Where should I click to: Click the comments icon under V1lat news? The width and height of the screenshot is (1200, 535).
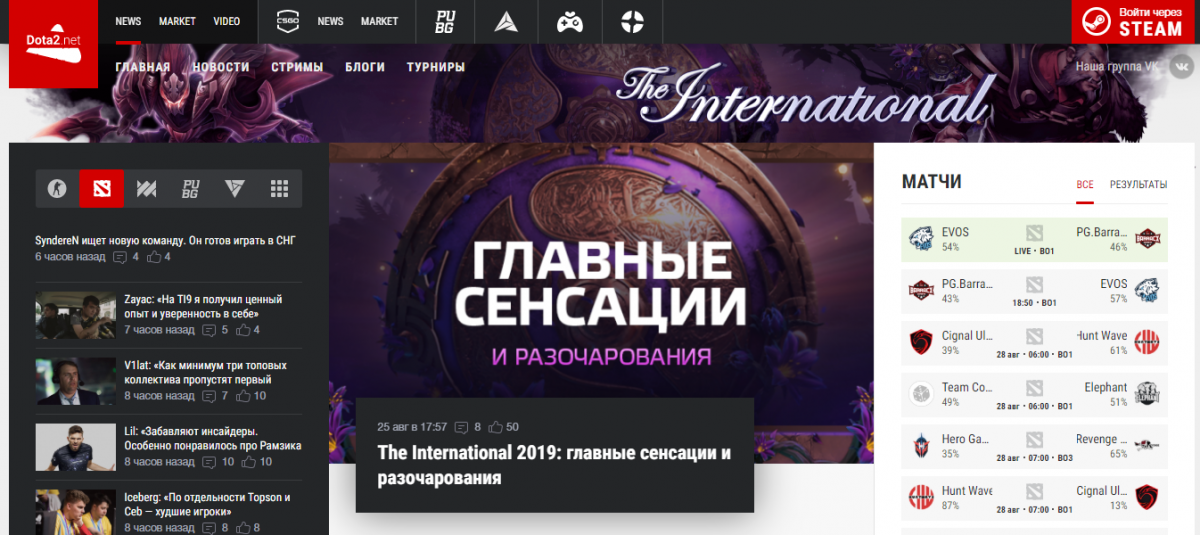pyautogui.click(x=209, y=396)
